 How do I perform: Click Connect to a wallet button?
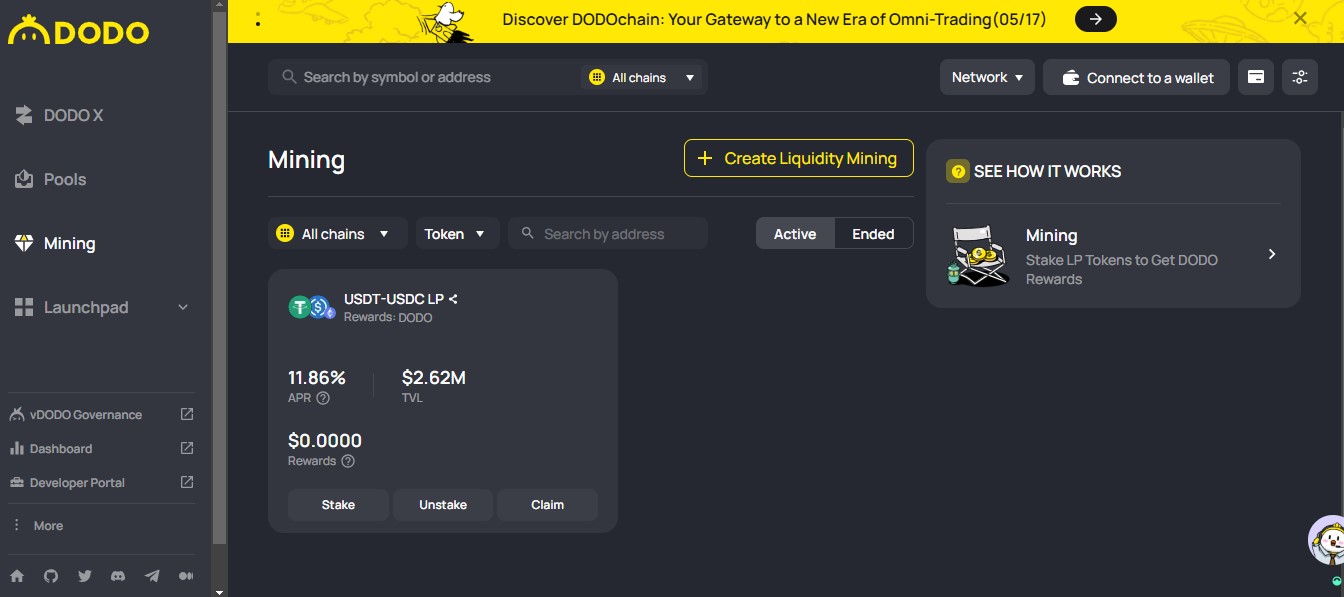1137,77
